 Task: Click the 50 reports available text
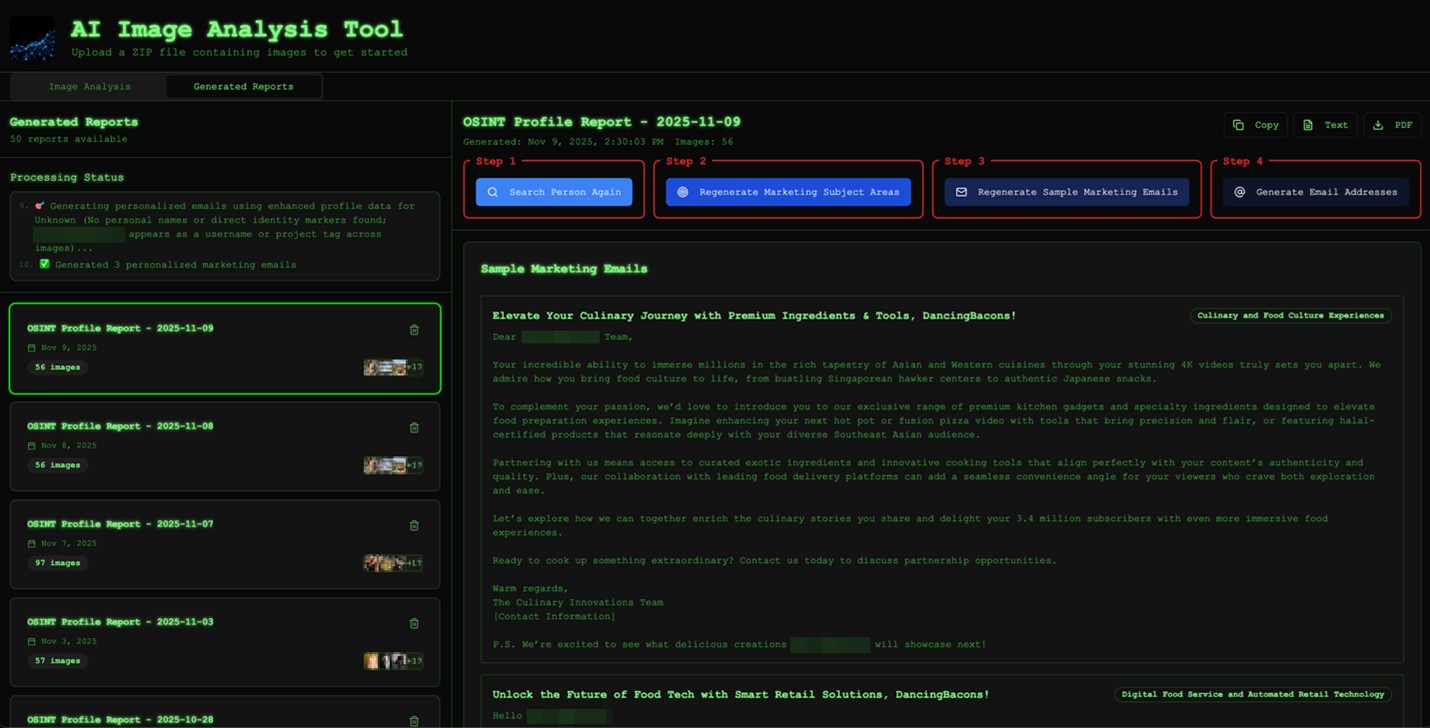(68, 139)
